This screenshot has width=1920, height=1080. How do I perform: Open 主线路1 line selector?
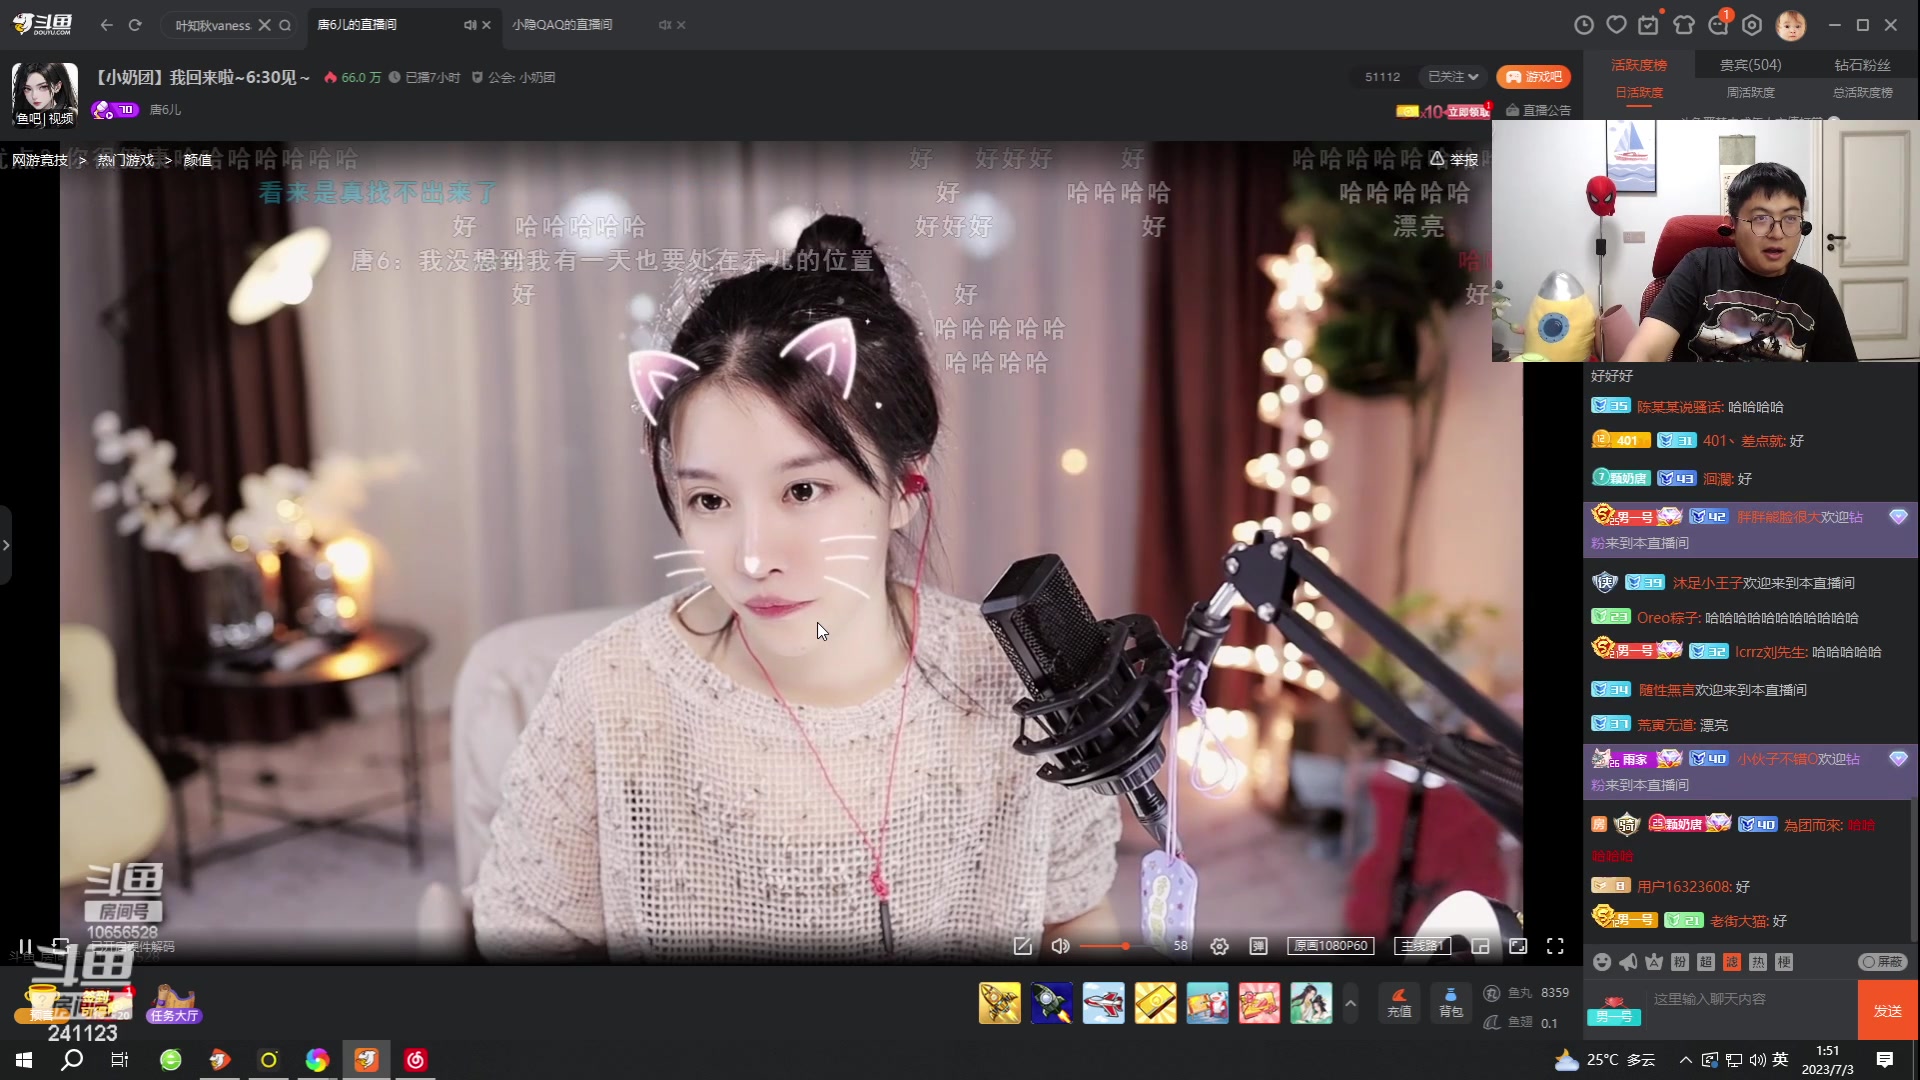[1422, 946]
